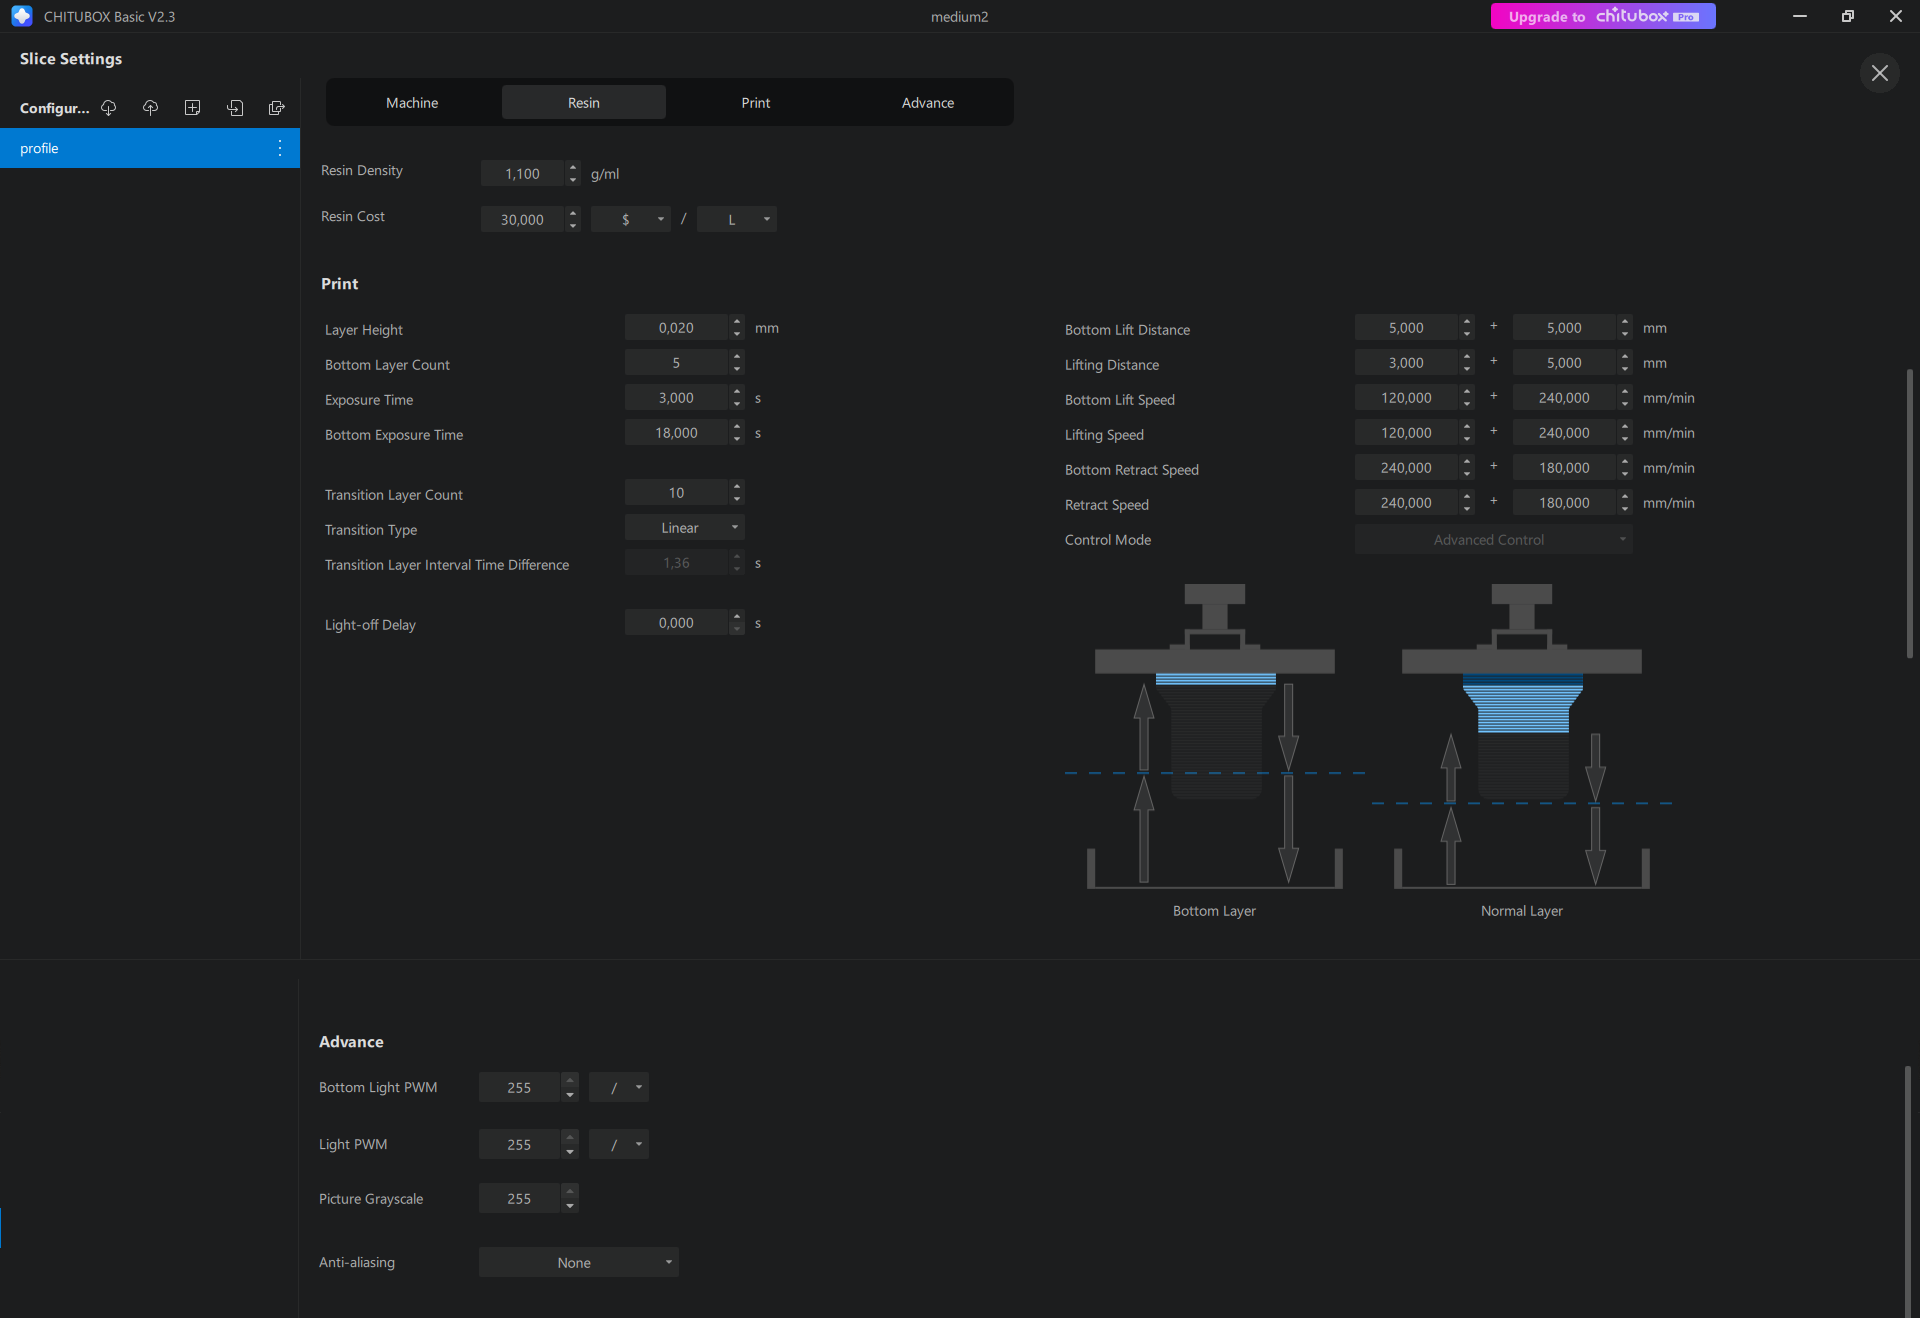Click the first Retract Speed field
The height and width of the screenshot is (1318, 1920).
[x=1407, y=502]
